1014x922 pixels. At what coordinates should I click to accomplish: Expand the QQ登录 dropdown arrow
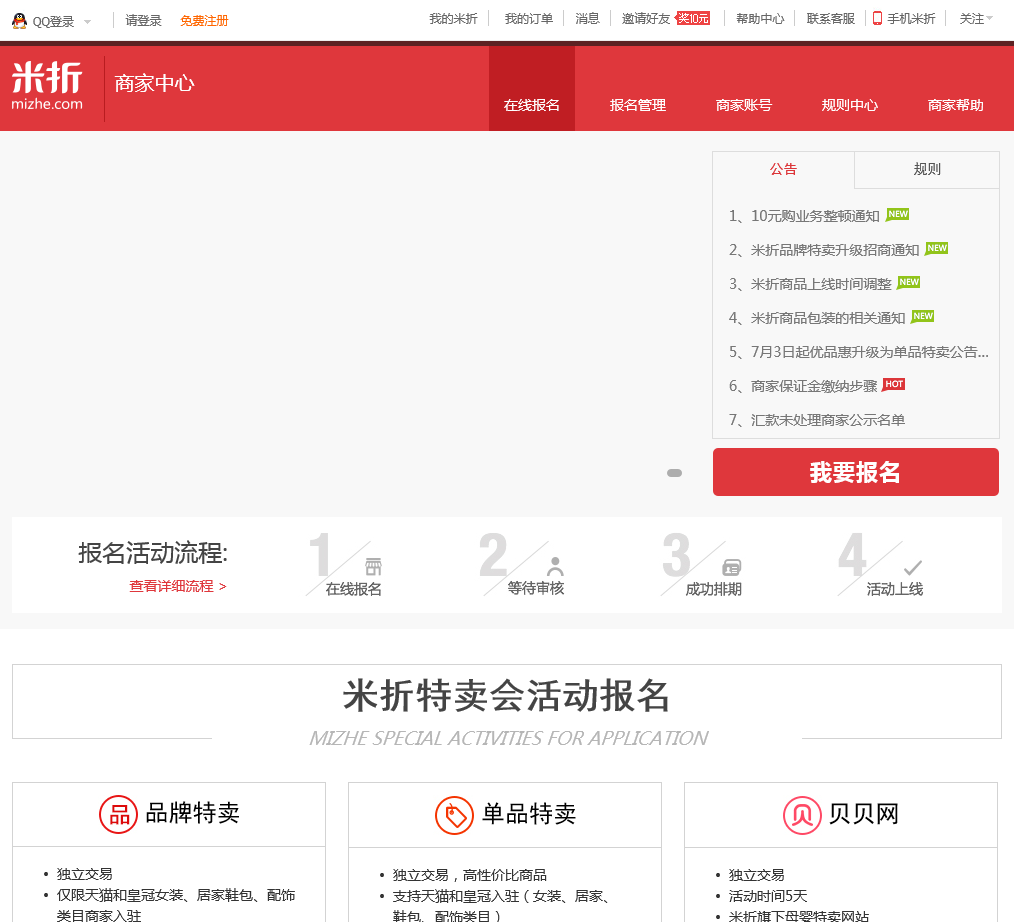click(87, 22)
